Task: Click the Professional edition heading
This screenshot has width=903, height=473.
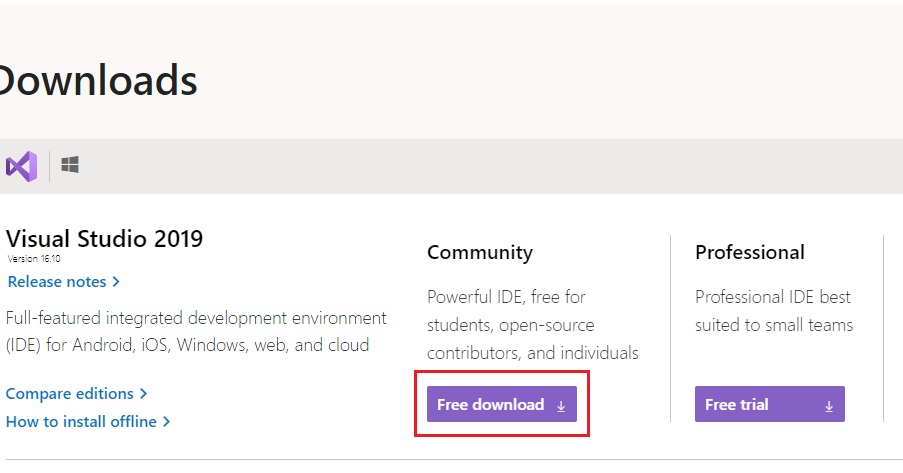Action: (x=749, y=252)
